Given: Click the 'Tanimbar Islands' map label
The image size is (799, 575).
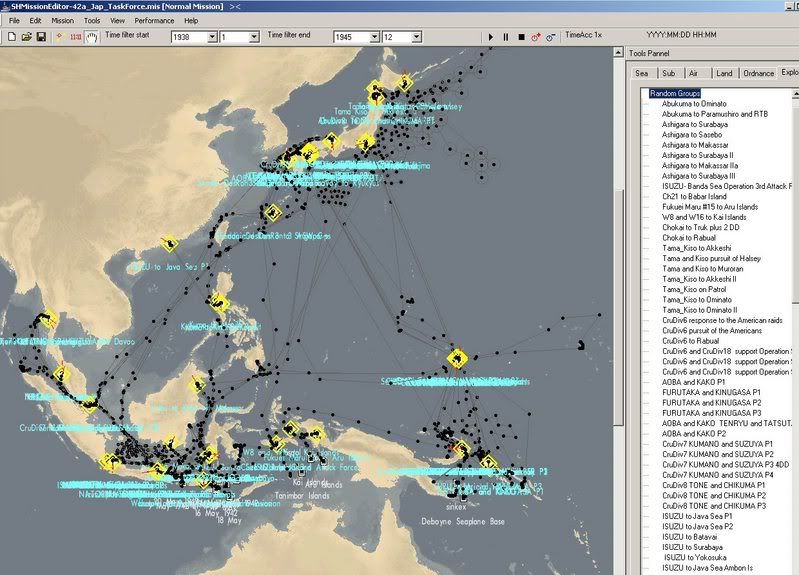Looking at the screenshot, I should tap(302, 495).
